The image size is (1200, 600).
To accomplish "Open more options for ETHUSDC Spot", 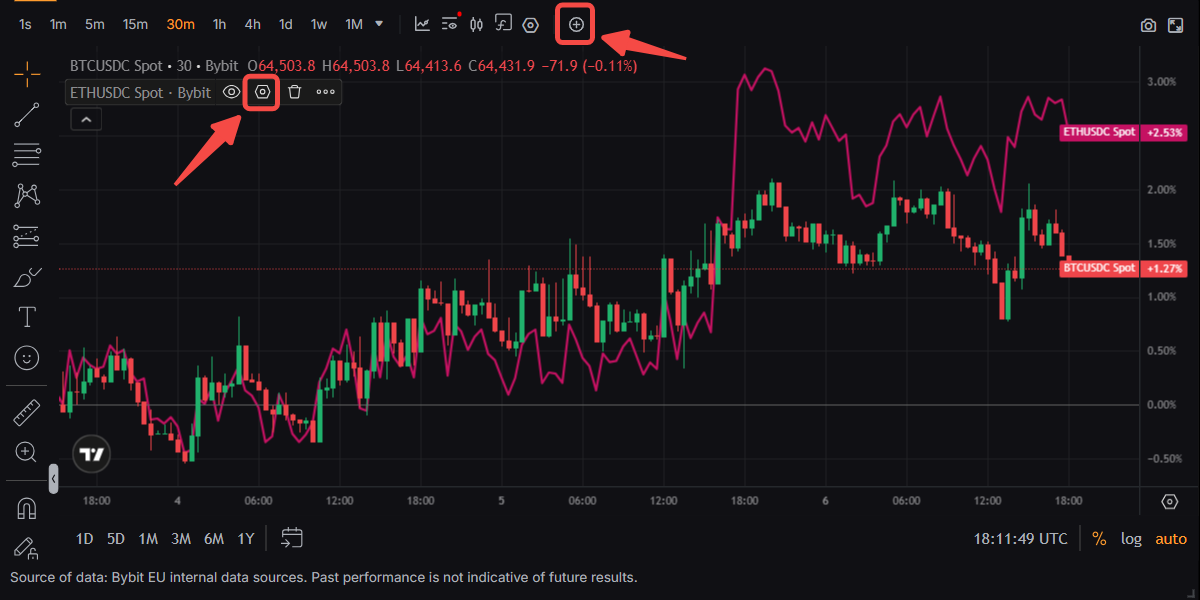I will [x=326, y=92].
